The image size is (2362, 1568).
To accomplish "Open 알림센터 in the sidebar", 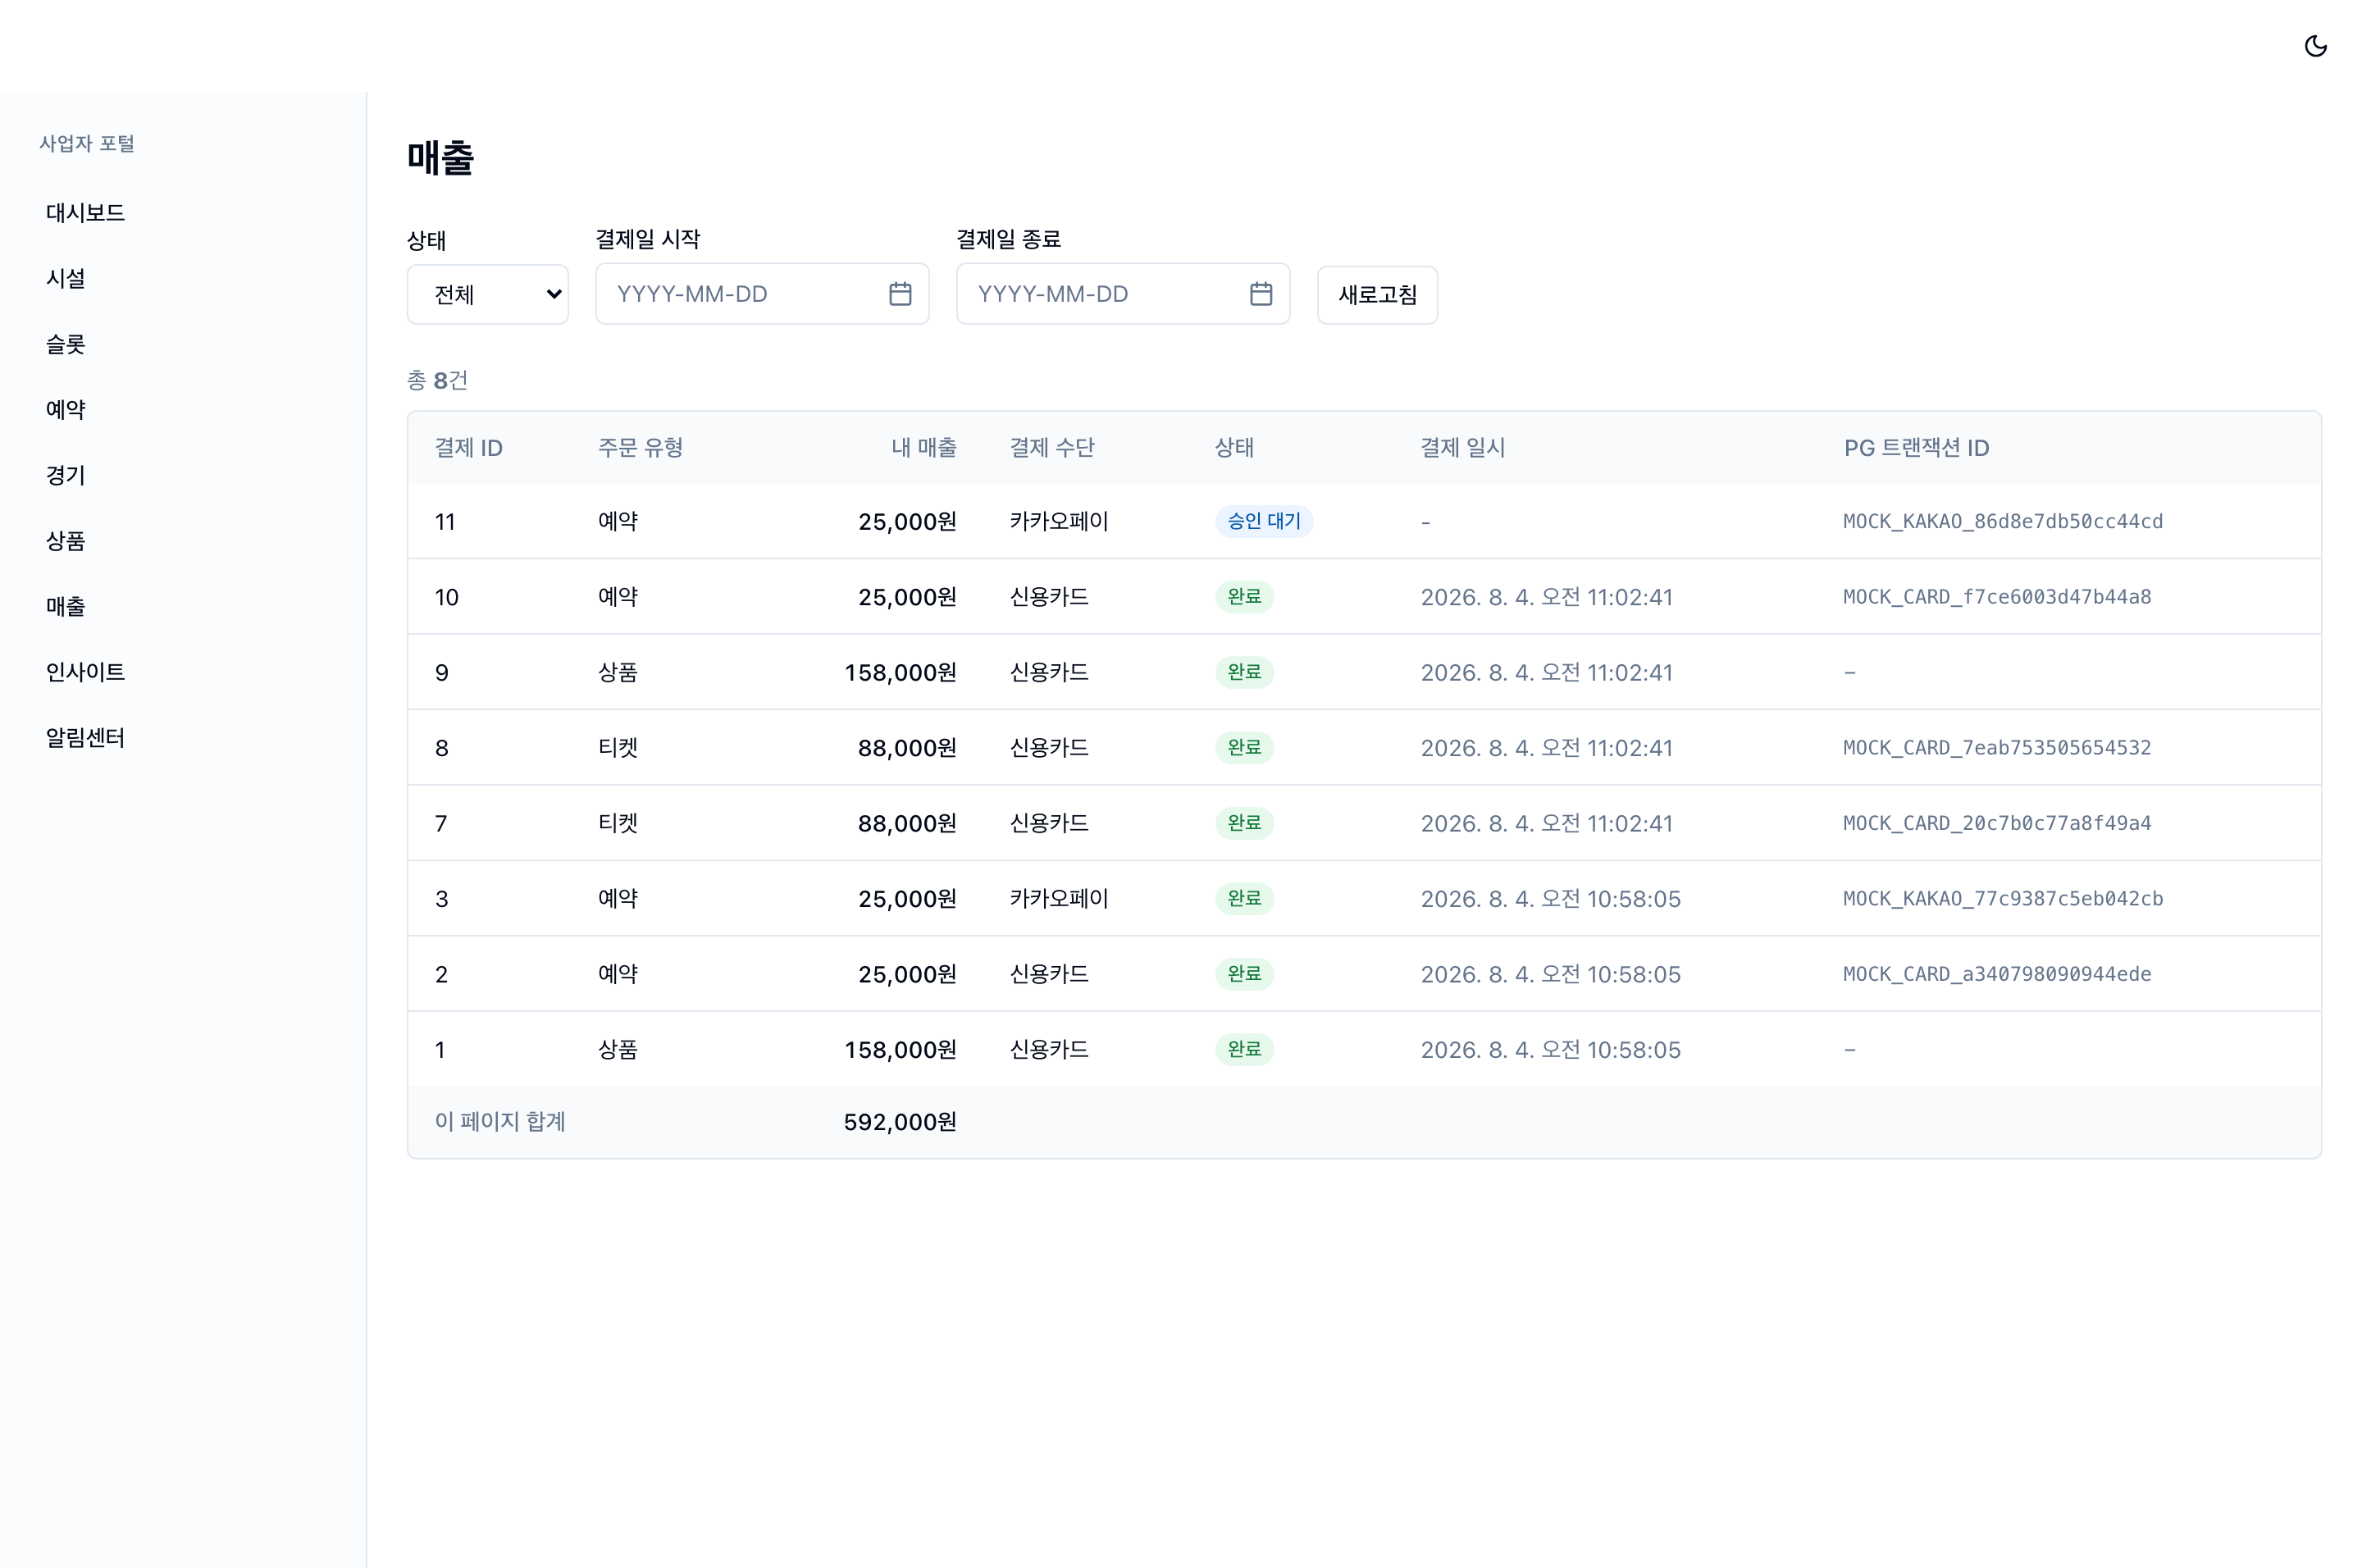I will coord(85,738).
